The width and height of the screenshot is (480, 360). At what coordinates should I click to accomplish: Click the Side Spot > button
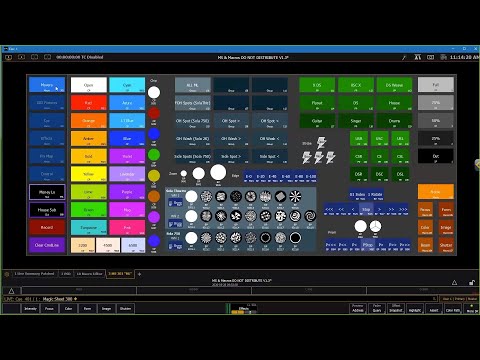231,156
